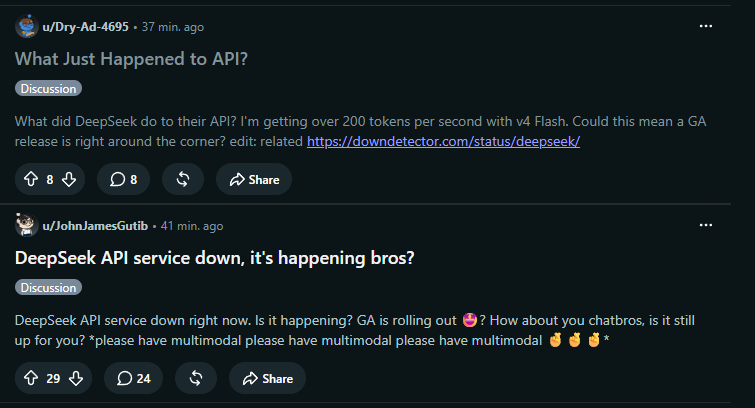Viewport: 755px width, 408px height.
Task: Open the 'What Just Happened to API?' post title
Action: (131, 59)
